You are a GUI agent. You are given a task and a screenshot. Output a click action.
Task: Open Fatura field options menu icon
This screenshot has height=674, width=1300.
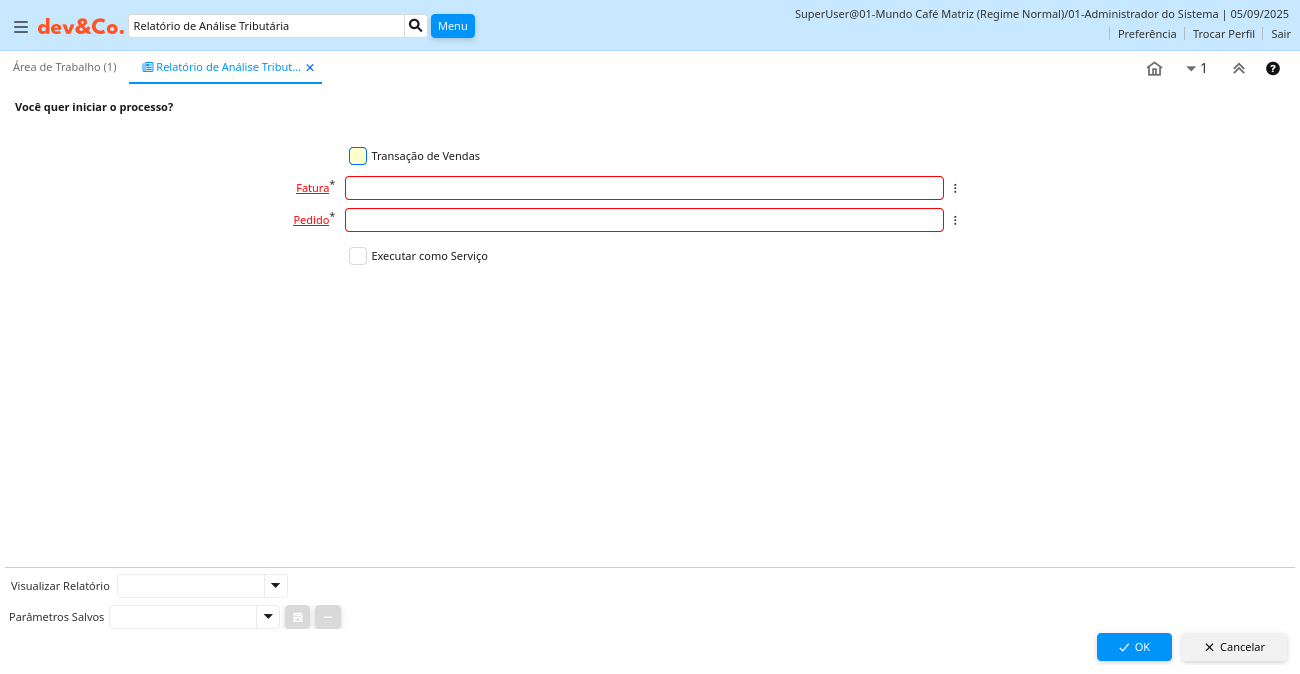(955, 188)
